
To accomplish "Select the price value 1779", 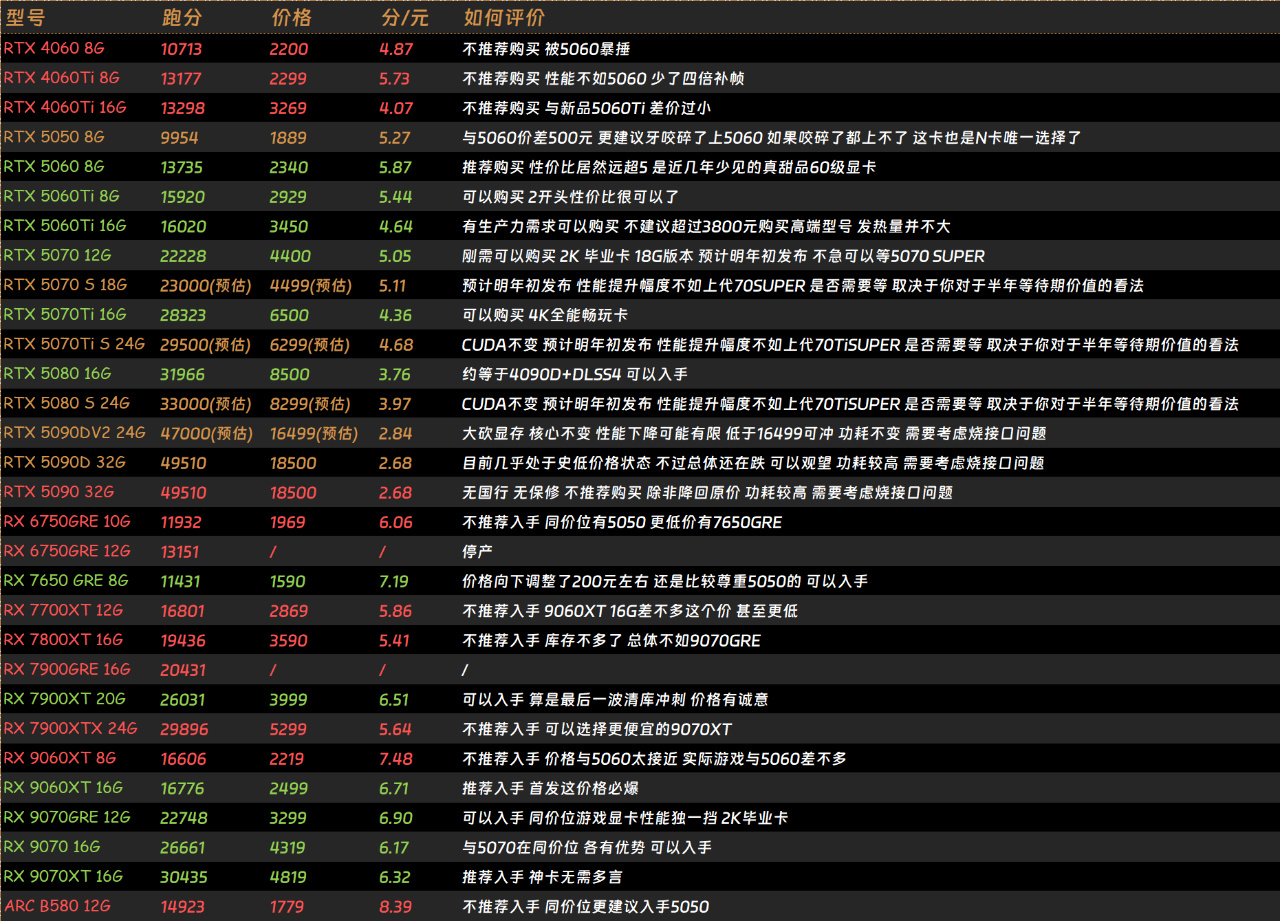I will 288,907.
